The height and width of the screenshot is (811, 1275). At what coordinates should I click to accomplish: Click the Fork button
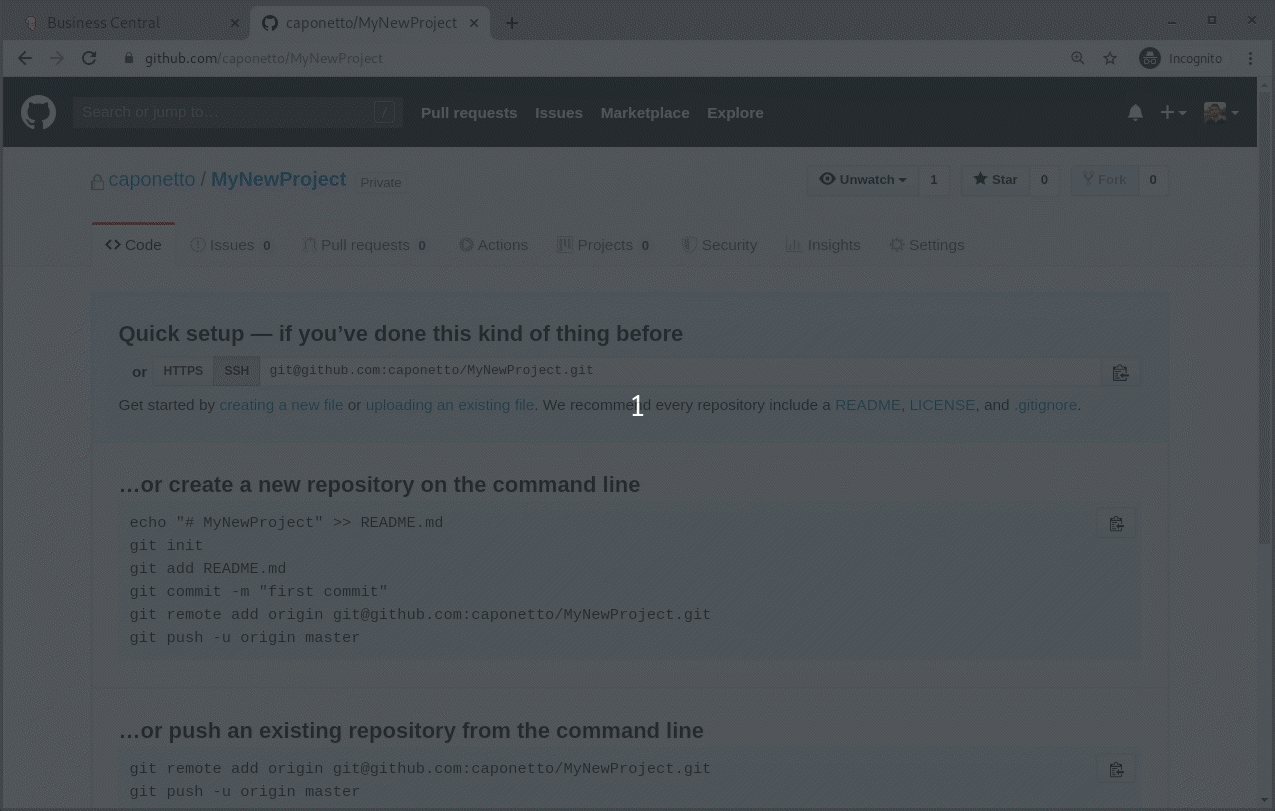tap(1104, 180)
